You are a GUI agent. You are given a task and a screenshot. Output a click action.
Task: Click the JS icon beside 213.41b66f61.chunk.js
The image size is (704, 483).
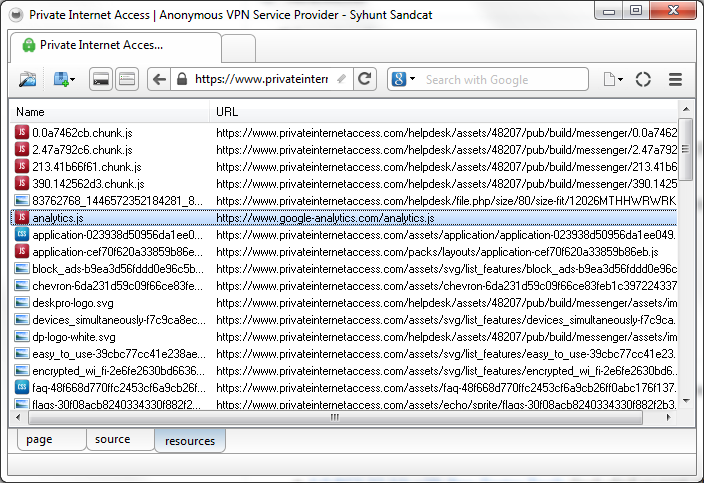pyautogui.click(x=22, y=167)
